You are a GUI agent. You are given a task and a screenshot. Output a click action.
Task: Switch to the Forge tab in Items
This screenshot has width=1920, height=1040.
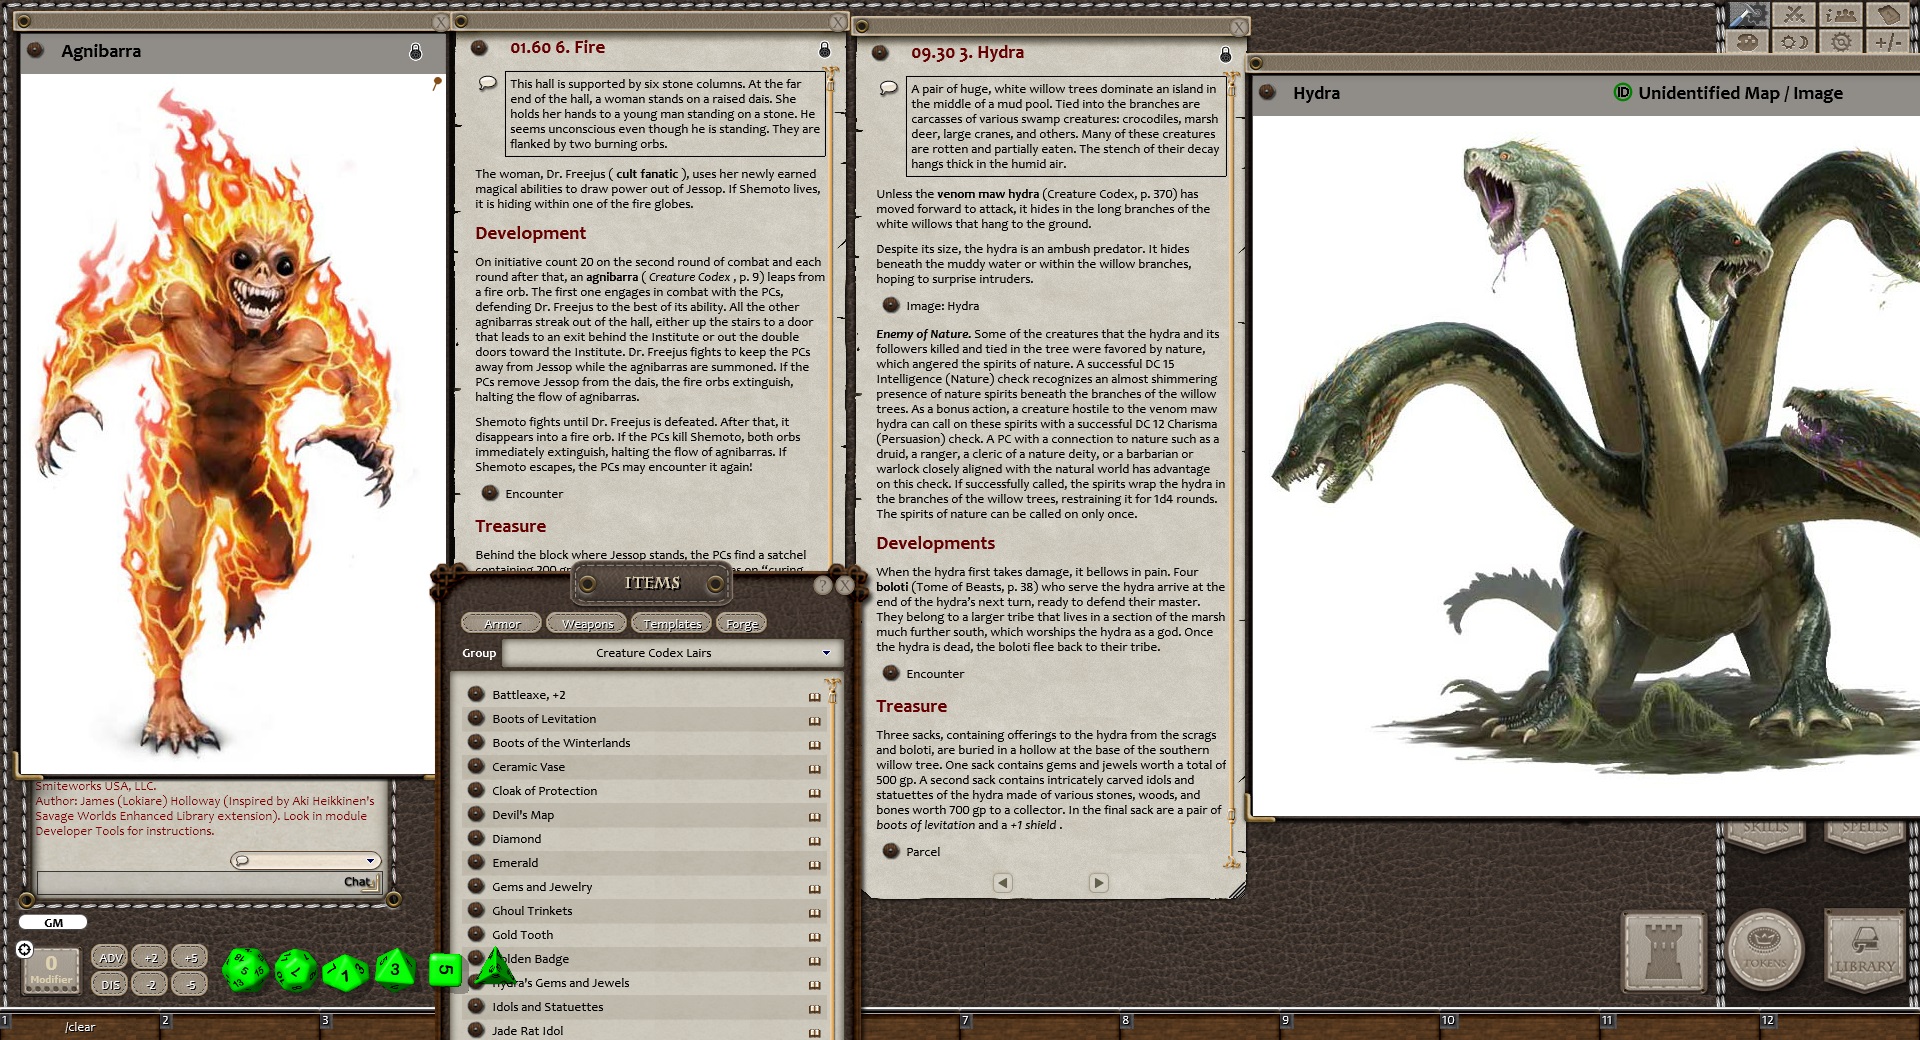click(740, 622)
